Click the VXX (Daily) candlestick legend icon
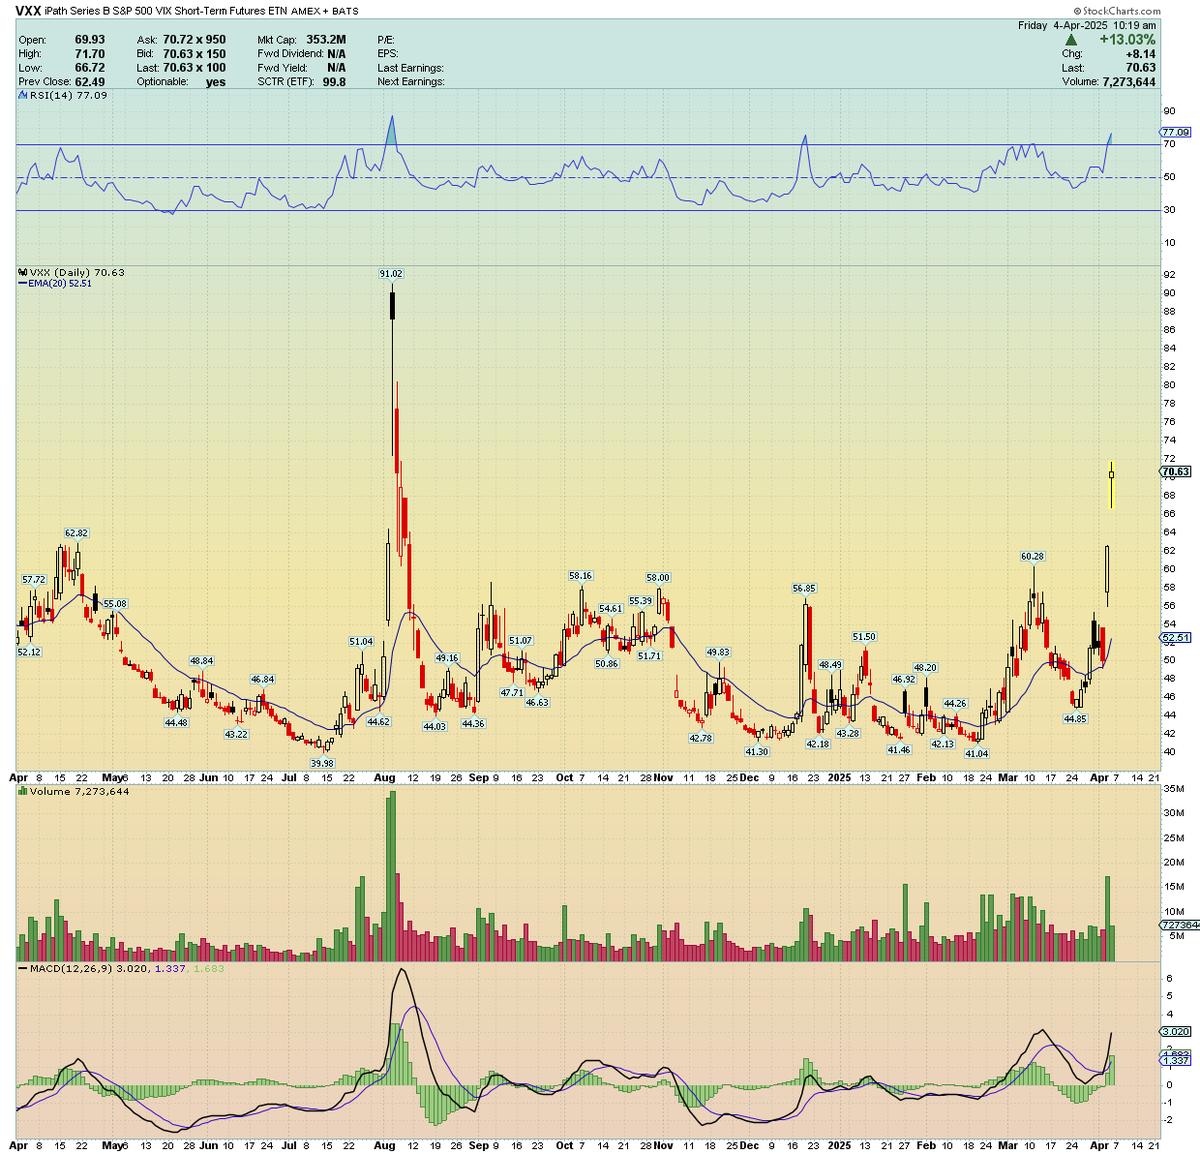Image resolution: width=1200 pixels, height=1154 pixels. (23, 272)
